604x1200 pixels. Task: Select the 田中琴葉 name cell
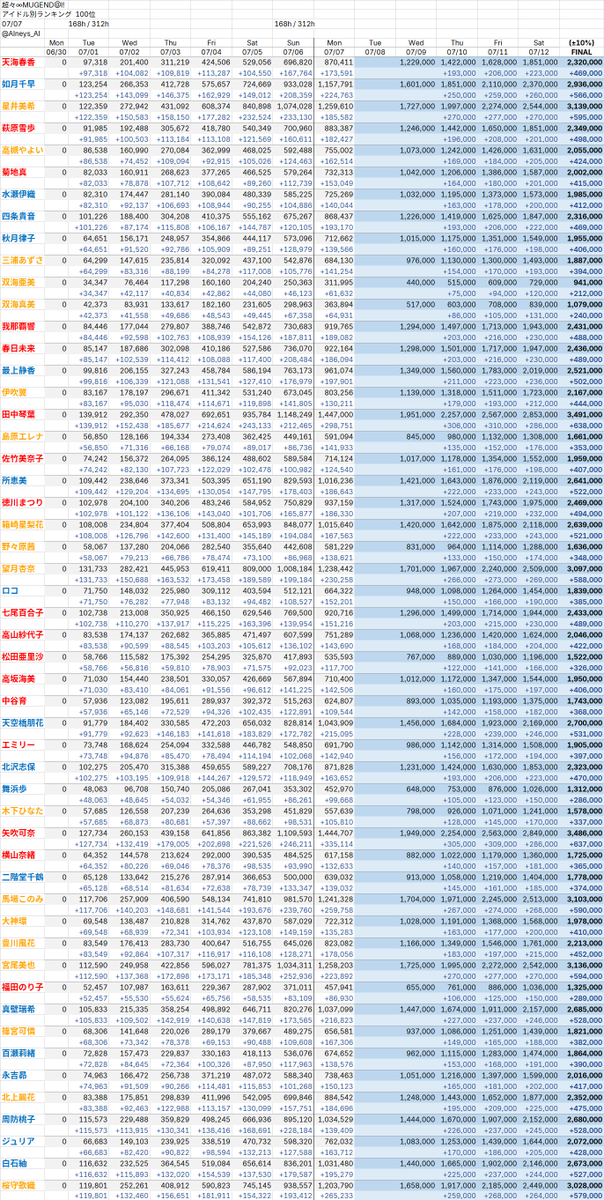pos(21,412)
